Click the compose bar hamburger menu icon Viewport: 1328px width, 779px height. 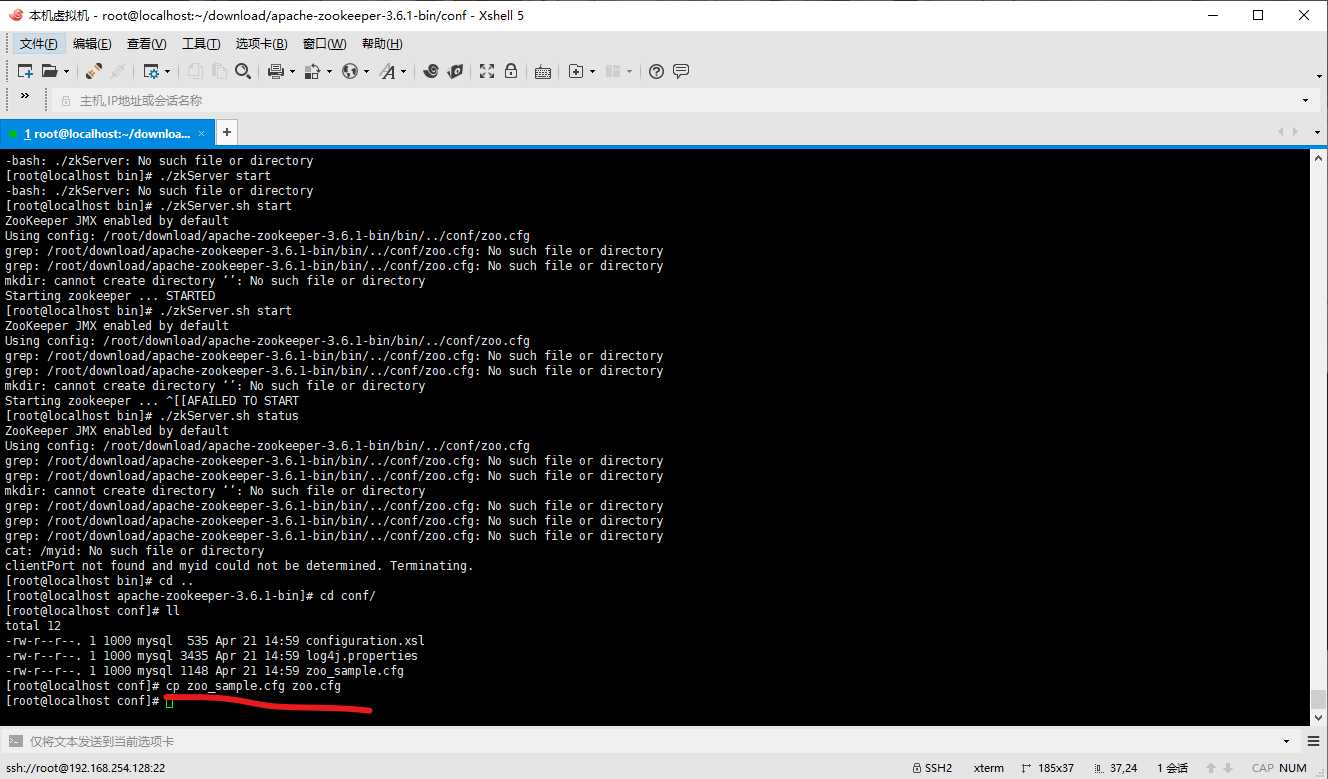pyautogui.click(x=1313, y=742)
